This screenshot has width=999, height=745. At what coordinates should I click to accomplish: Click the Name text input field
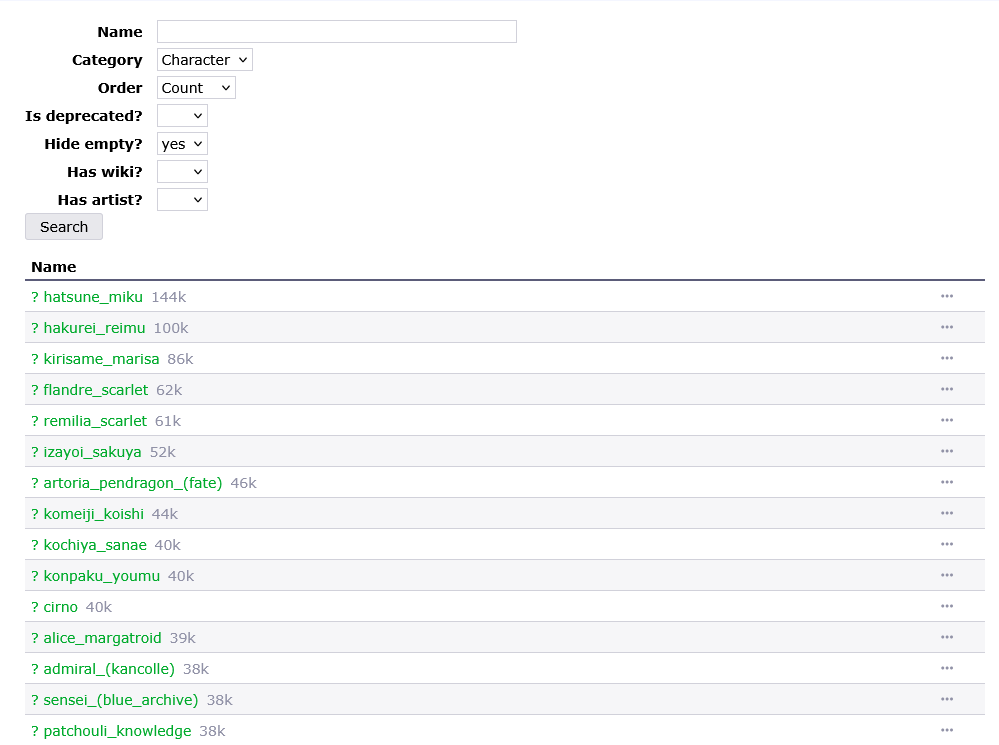(x=336, y=32)
